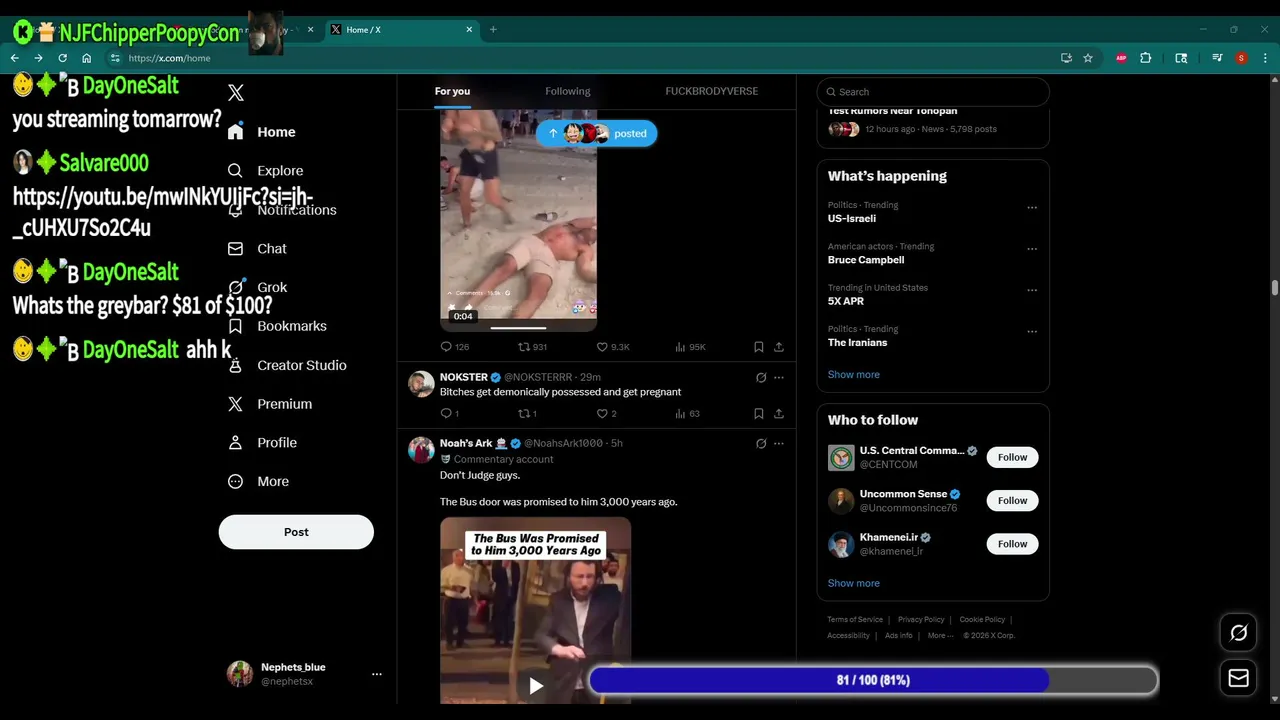The height and width of the screenshot is (720, 1280).
Task: Click Grok icon on NOKSTER post
Action: click(x=761, y=378)
